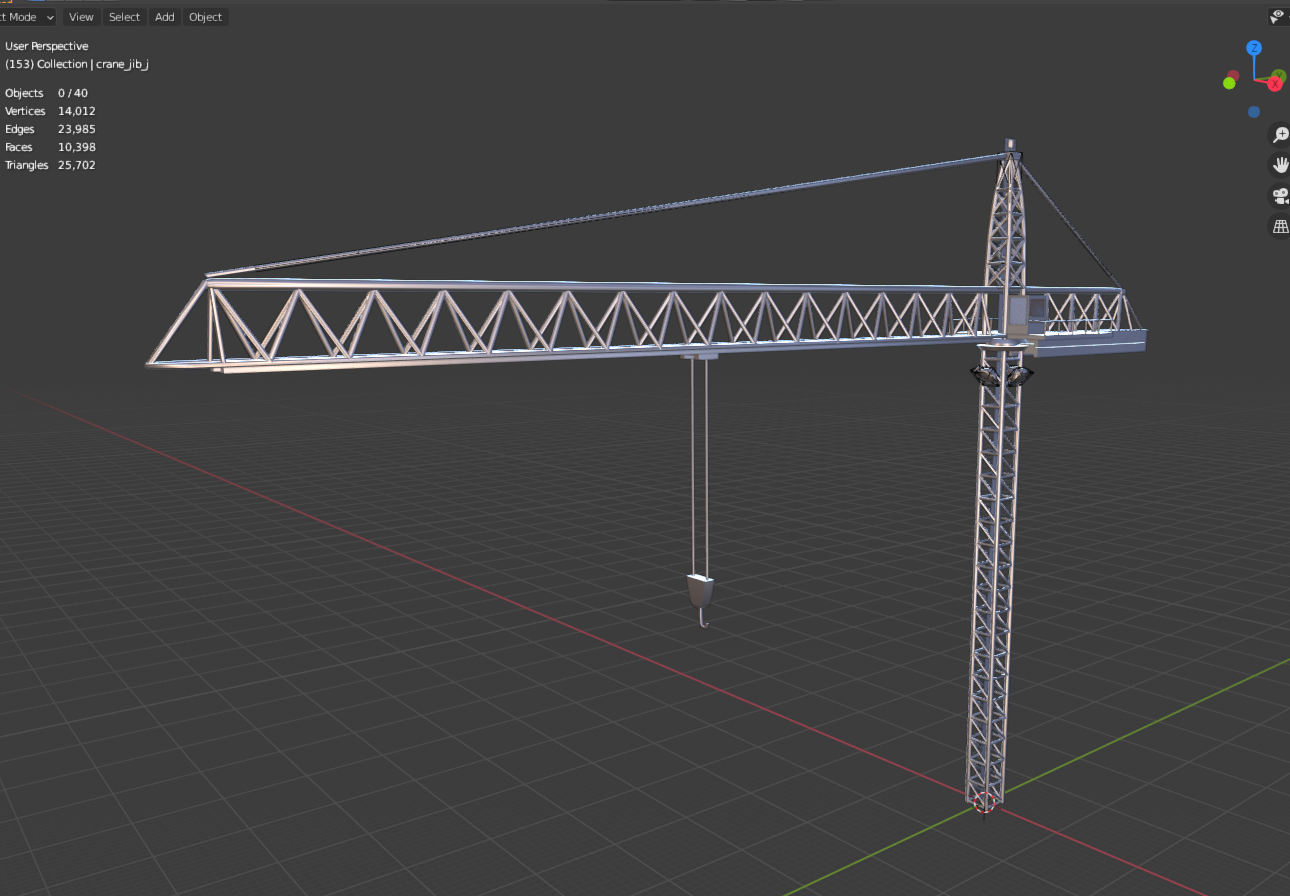Viewport: 1290px width, 896px height.
Task: Click the red X axis gizmo handle
Action: (x=1275, y=84)
